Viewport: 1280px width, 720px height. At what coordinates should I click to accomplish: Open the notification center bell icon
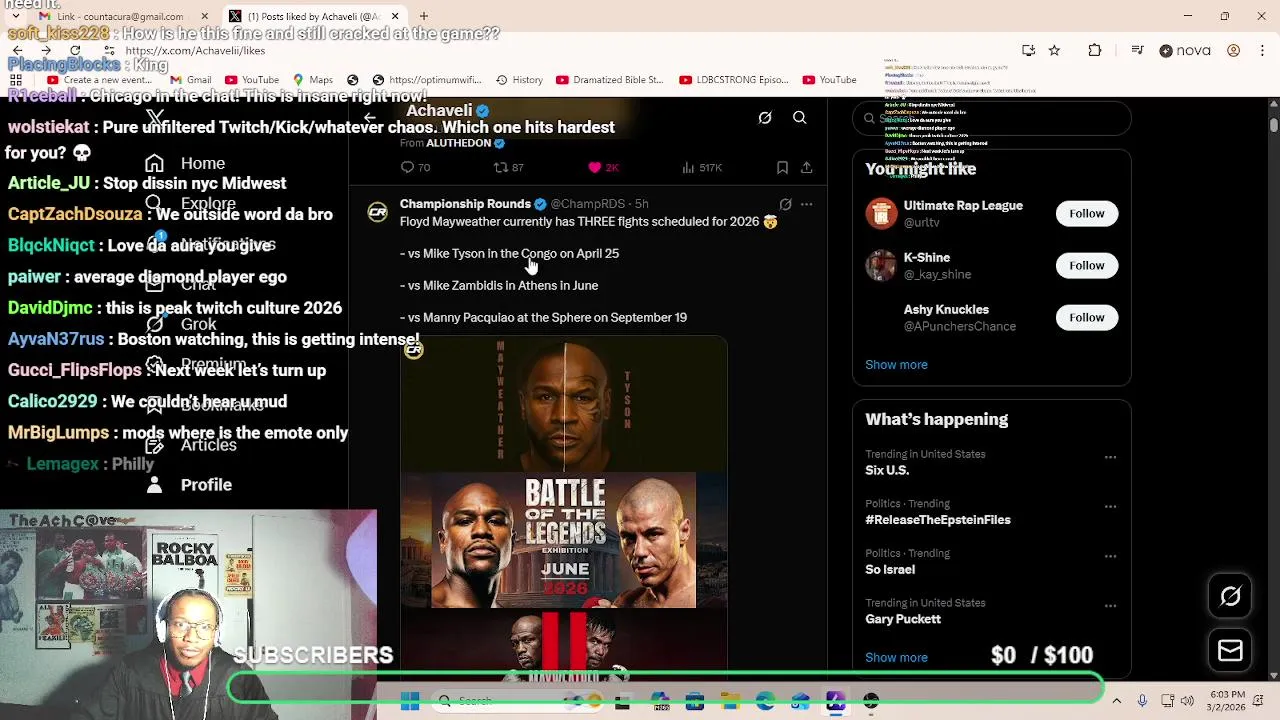click(x=1260, y=701)
